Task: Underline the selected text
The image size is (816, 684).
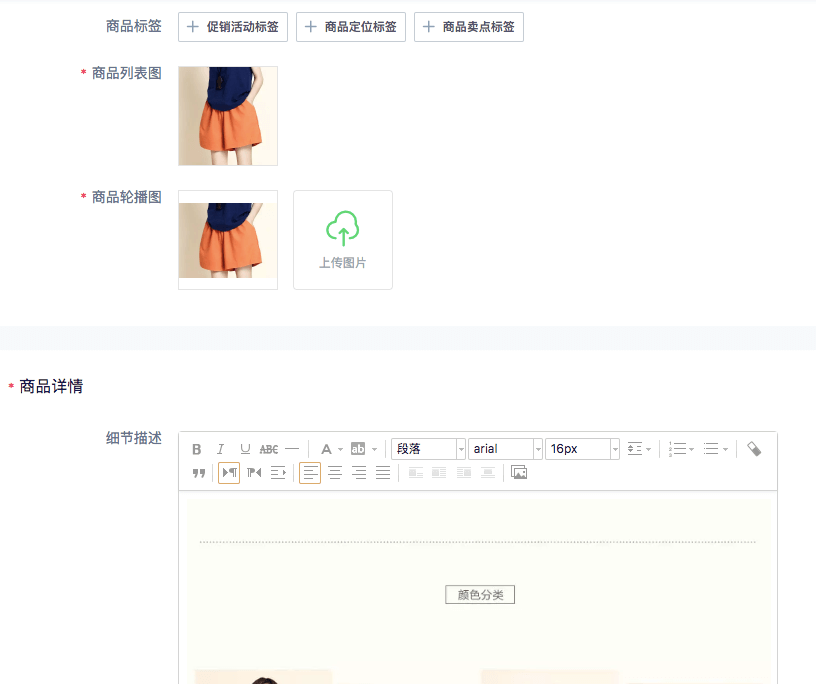Action: [x=245, y=449]
